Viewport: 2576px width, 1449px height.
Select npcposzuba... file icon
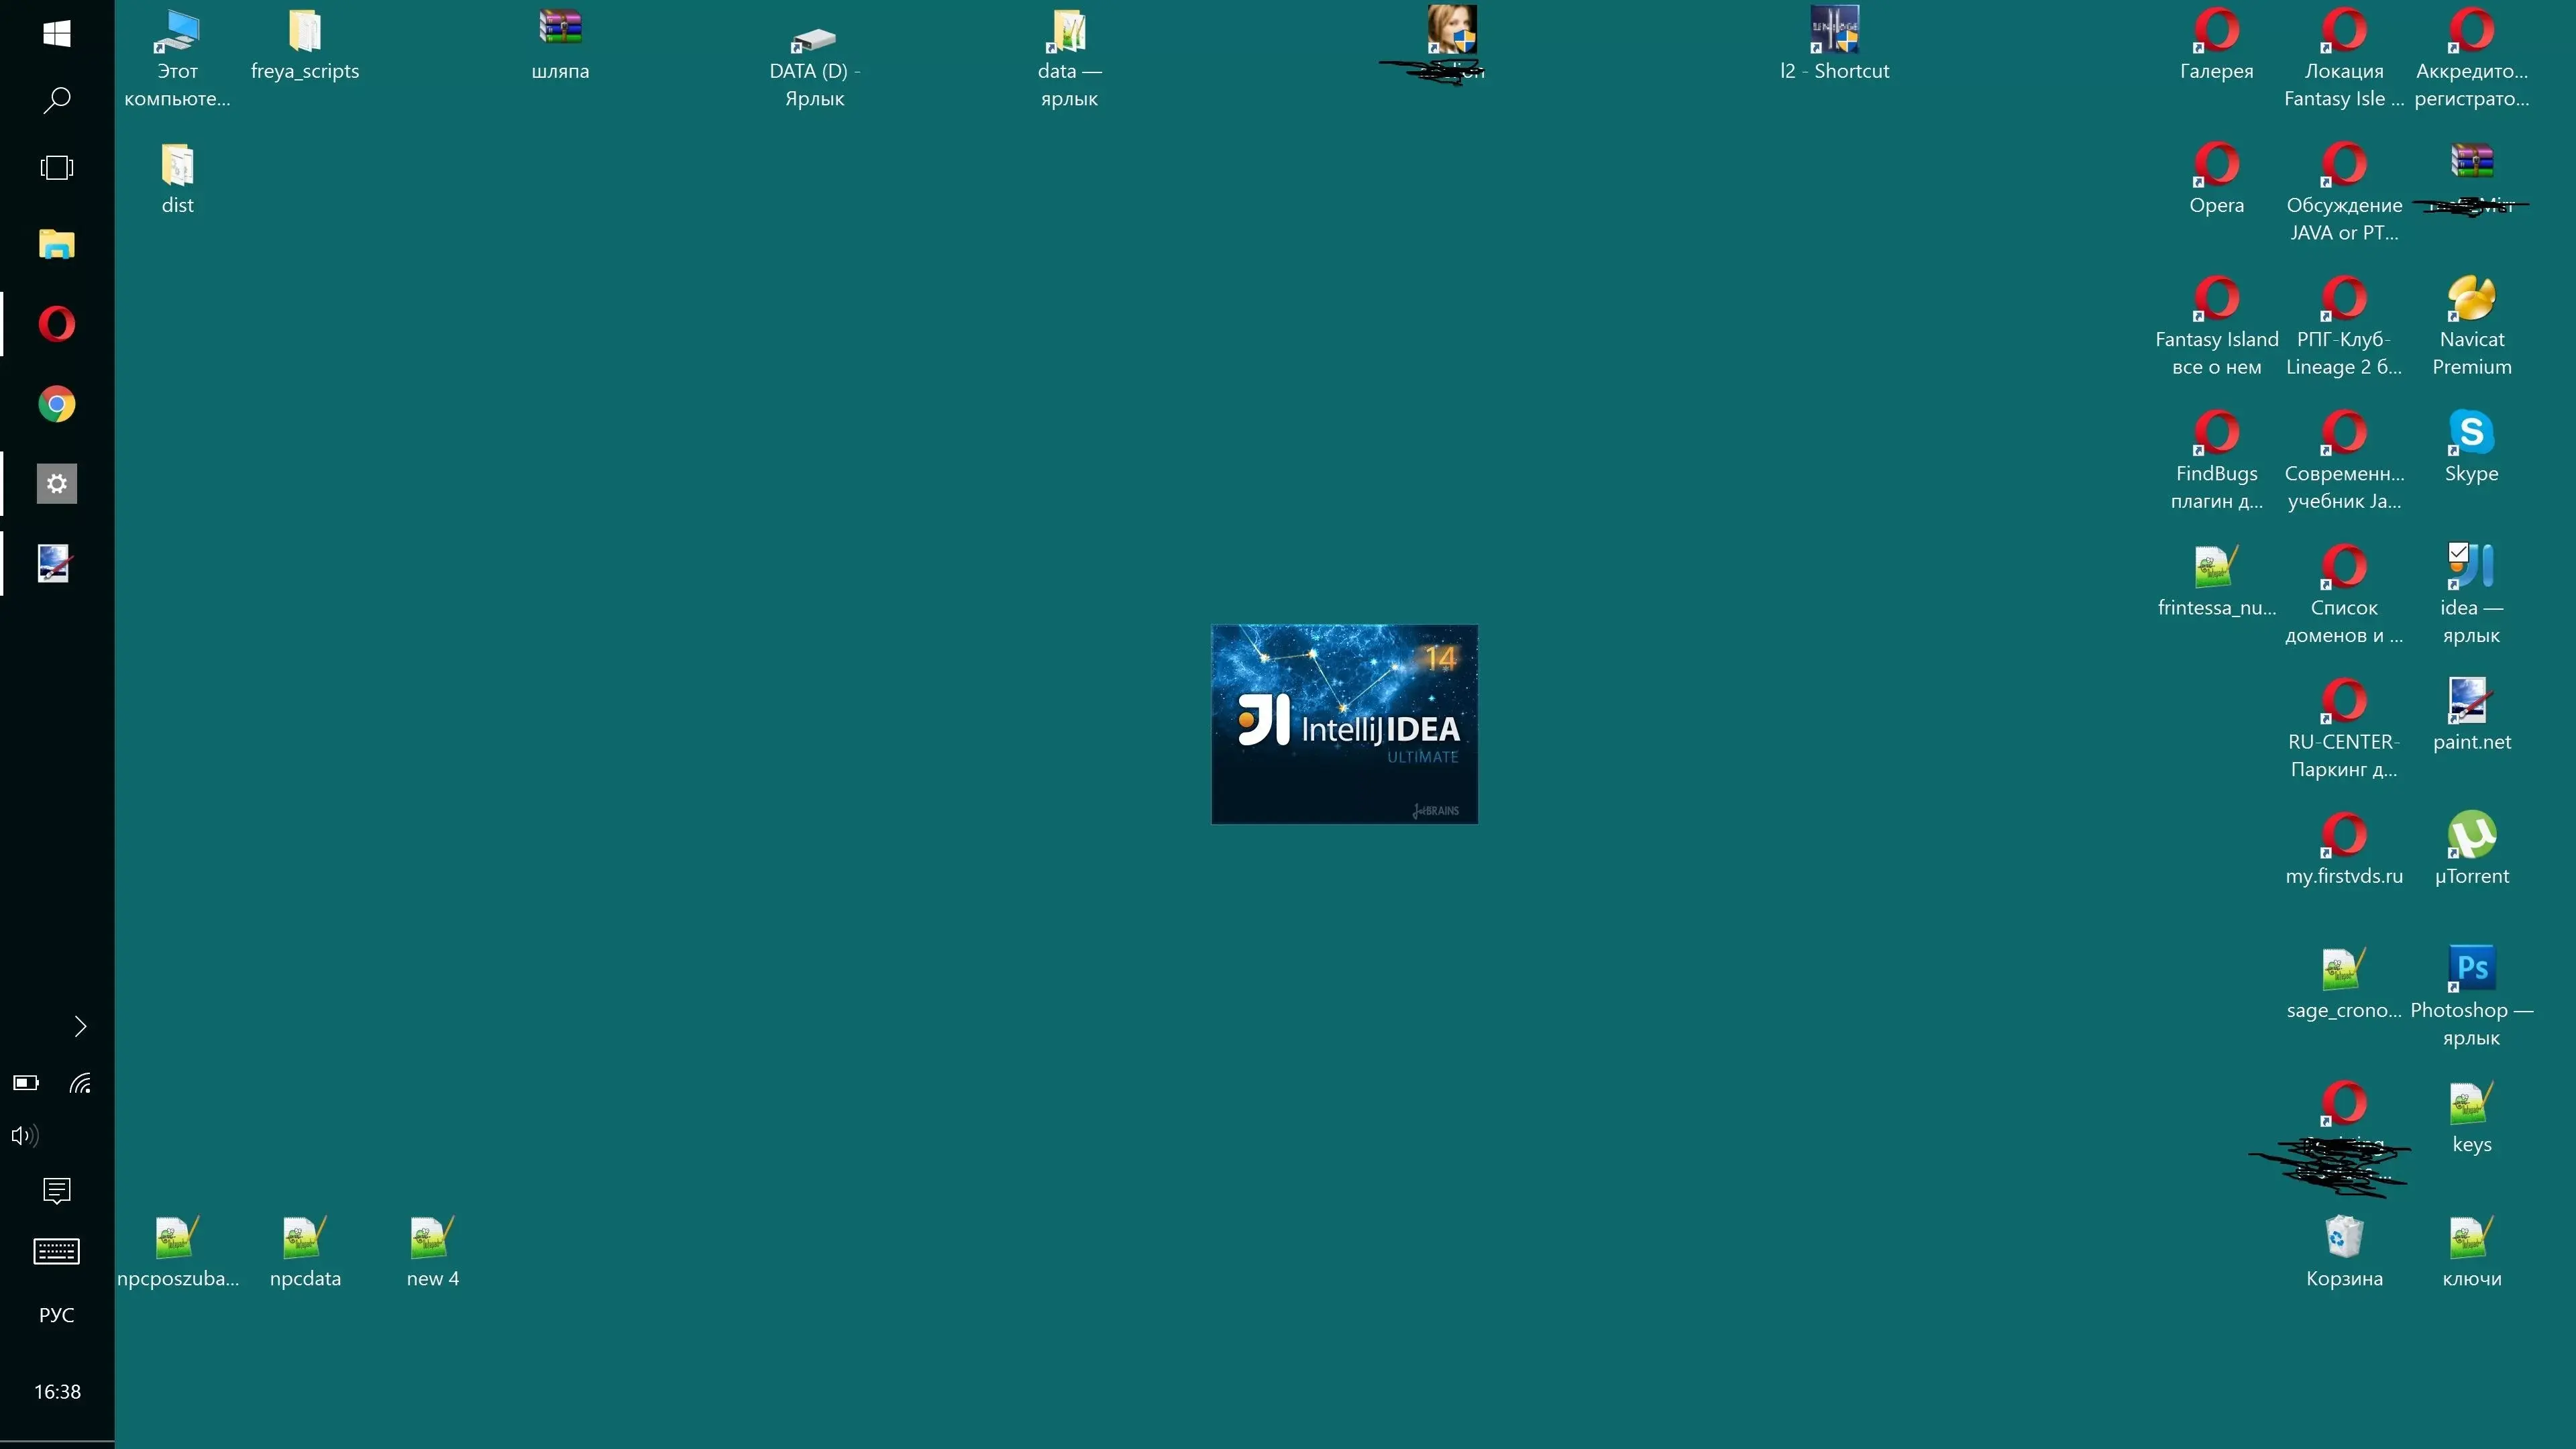click(177, 1252)
